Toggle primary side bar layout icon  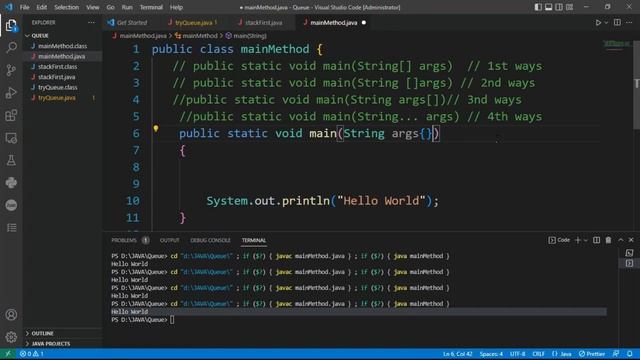[538, 7]
